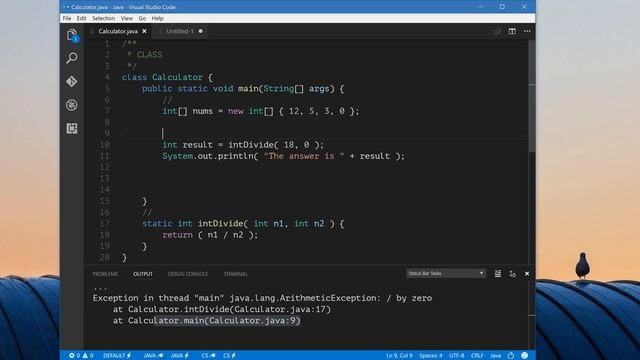Open the Extensions view icon
Screen dimensions: 640x360
coord(72,129)
